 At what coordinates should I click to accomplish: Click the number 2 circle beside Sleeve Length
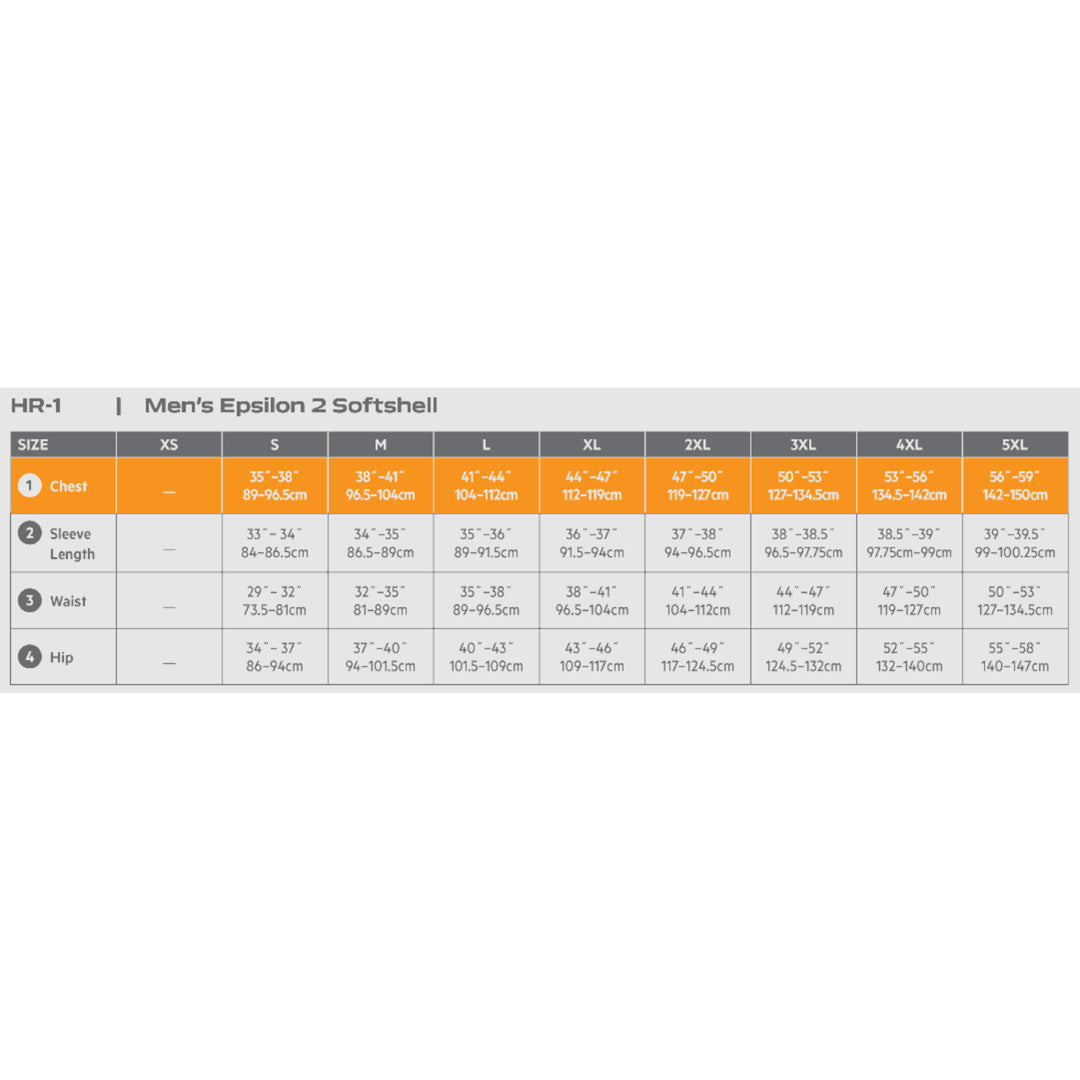pyautogui.click(x=30, y=533)
